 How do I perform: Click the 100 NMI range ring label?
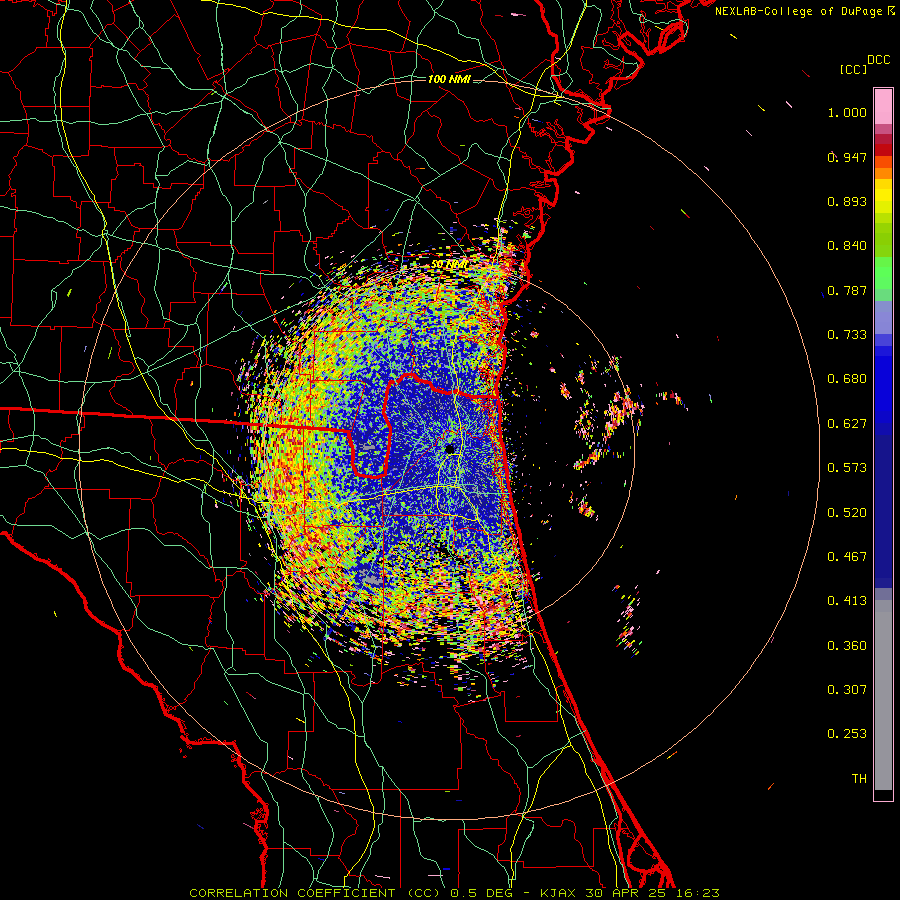[449, 79]
